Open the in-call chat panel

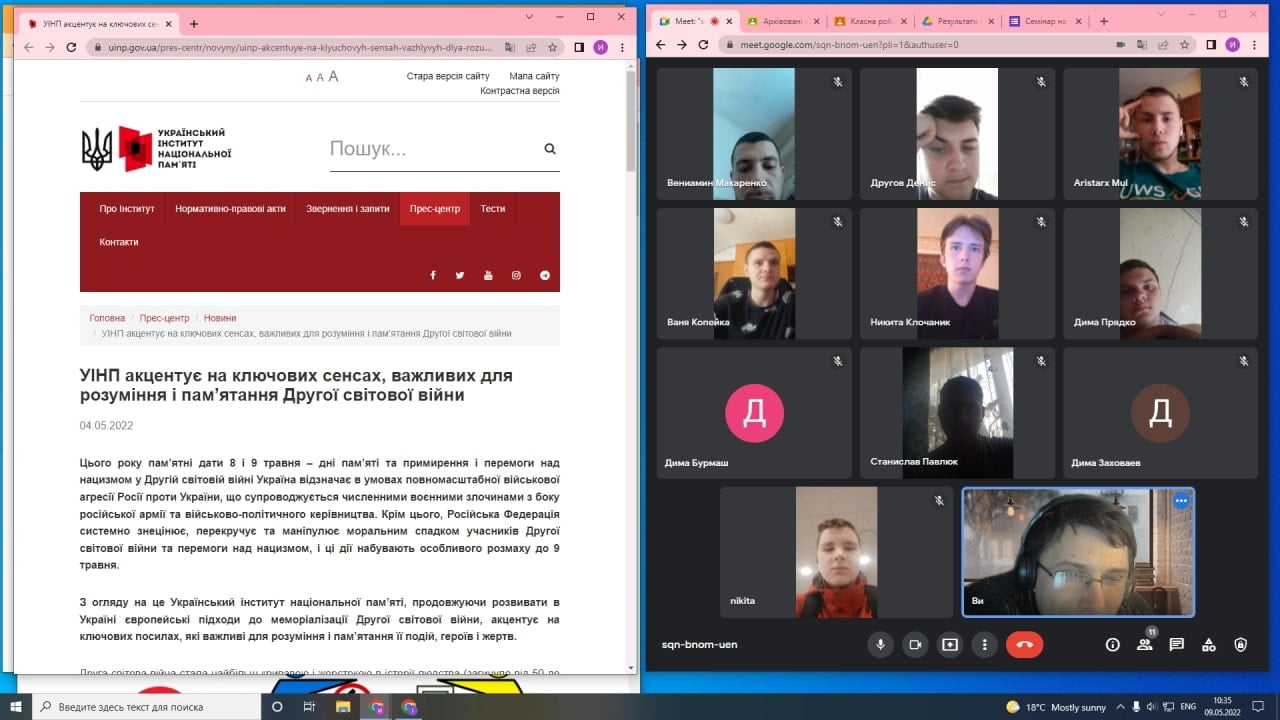tap(1177, 645)
